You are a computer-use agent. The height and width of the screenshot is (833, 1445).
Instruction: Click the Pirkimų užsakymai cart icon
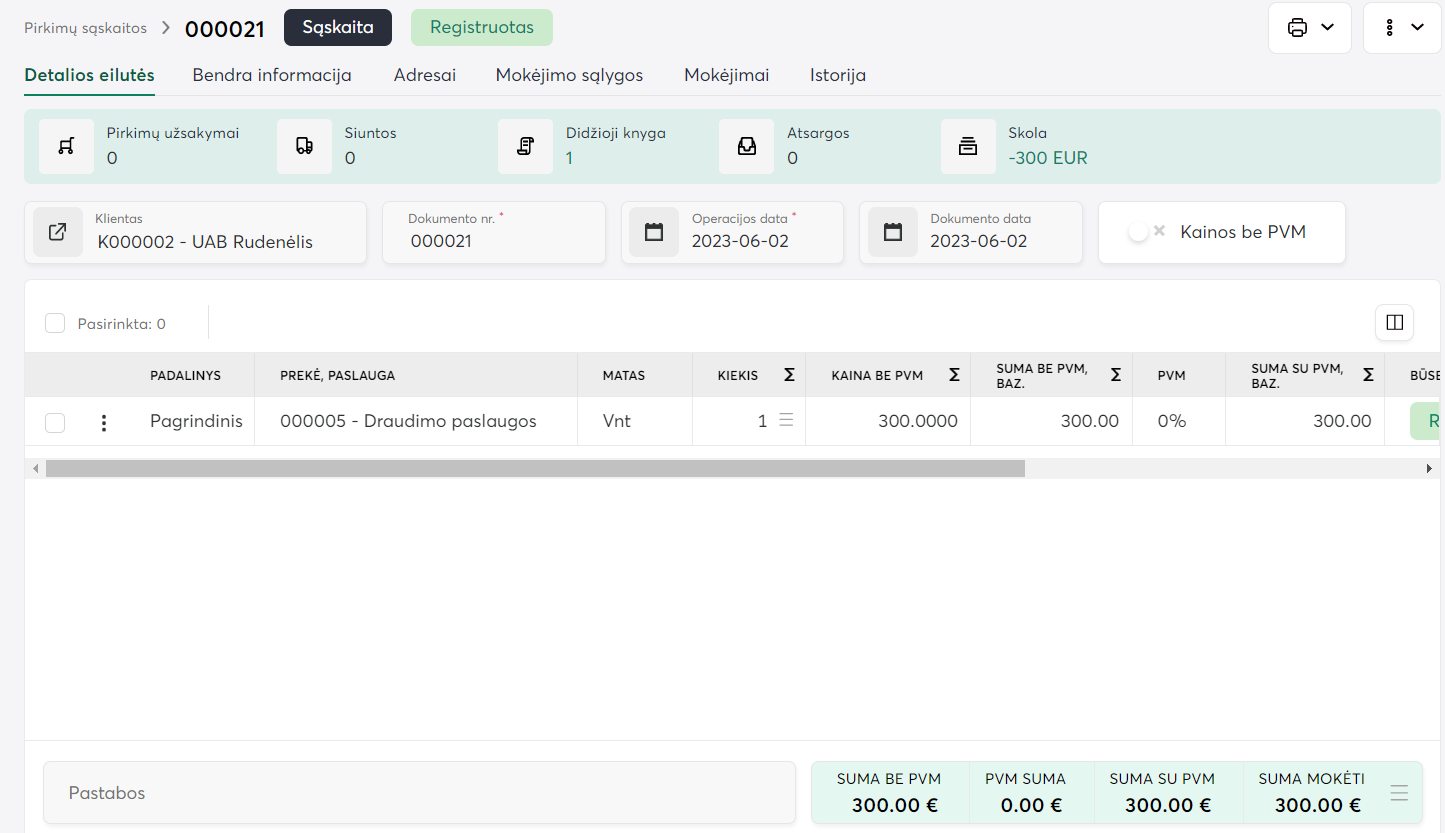[66, 146]
